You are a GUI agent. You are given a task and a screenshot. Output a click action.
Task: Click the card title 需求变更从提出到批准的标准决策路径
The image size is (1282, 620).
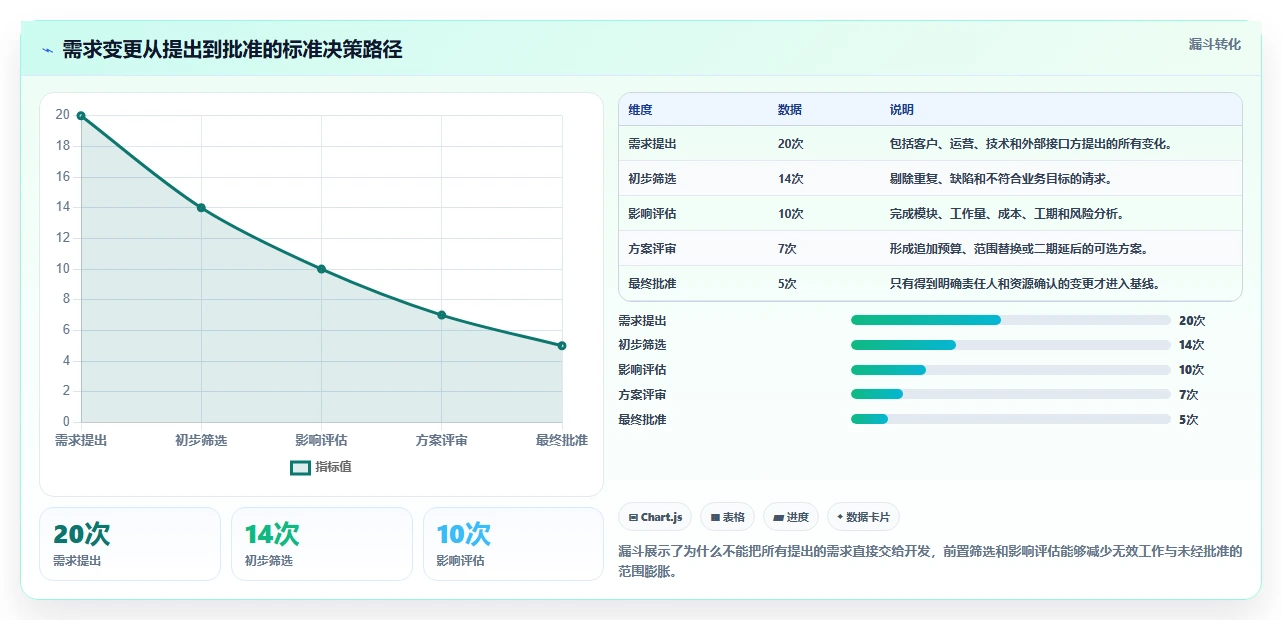tap(232, 50)
